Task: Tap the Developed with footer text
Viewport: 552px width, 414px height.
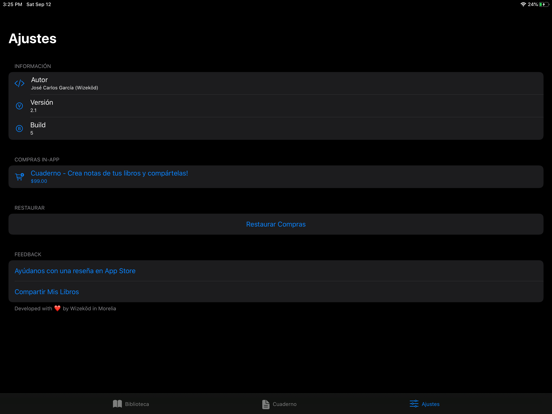Action: pyautogui.click(x=65, y=308)
